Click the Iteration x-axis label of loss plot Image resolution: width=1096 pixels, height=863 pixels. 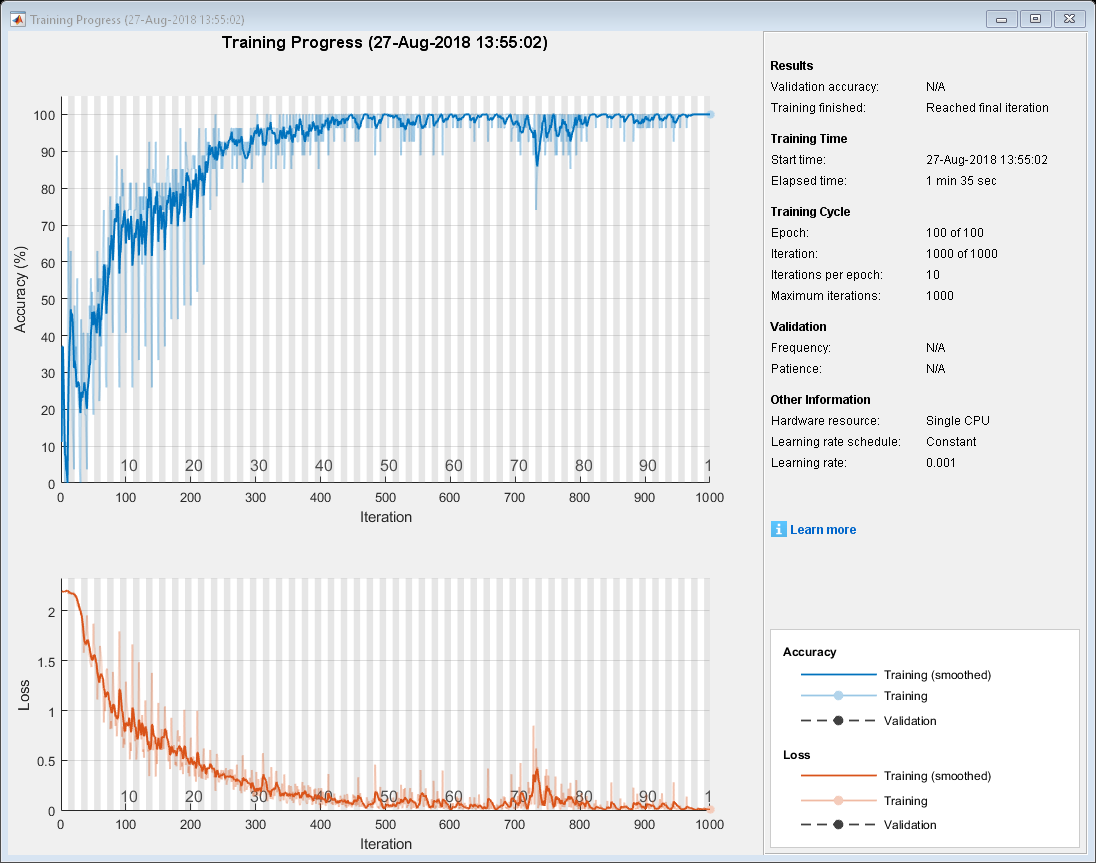[x=386, y=843]
